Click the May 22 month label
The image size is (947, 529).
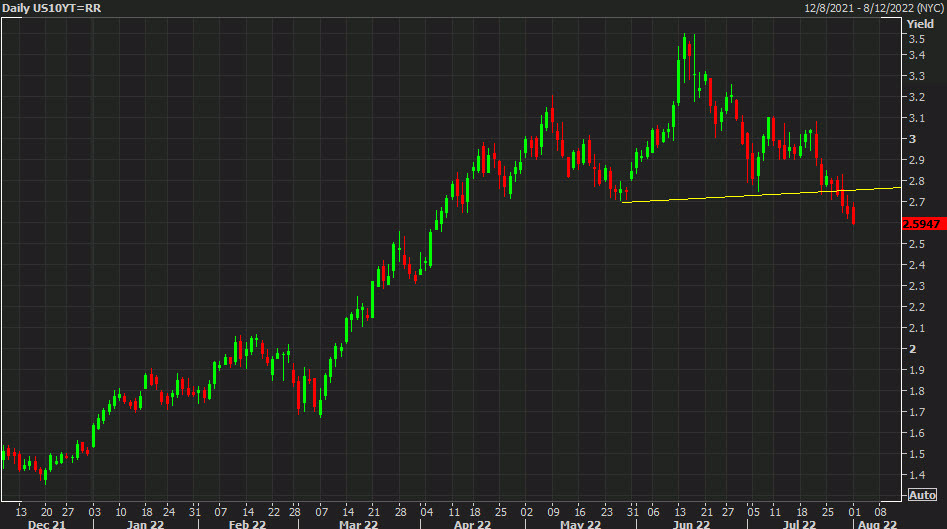click(x=580, y=524)
